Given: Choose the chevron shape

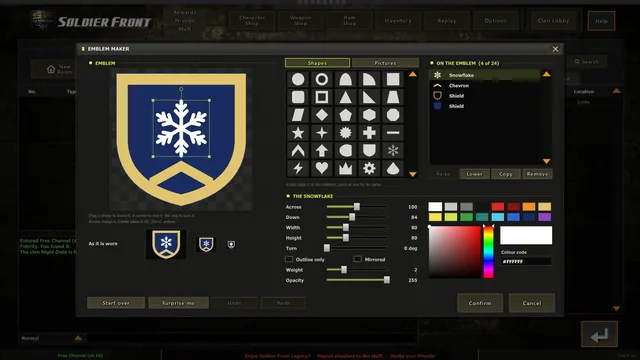Looking at the screenshot, I should tap(298, 151).
